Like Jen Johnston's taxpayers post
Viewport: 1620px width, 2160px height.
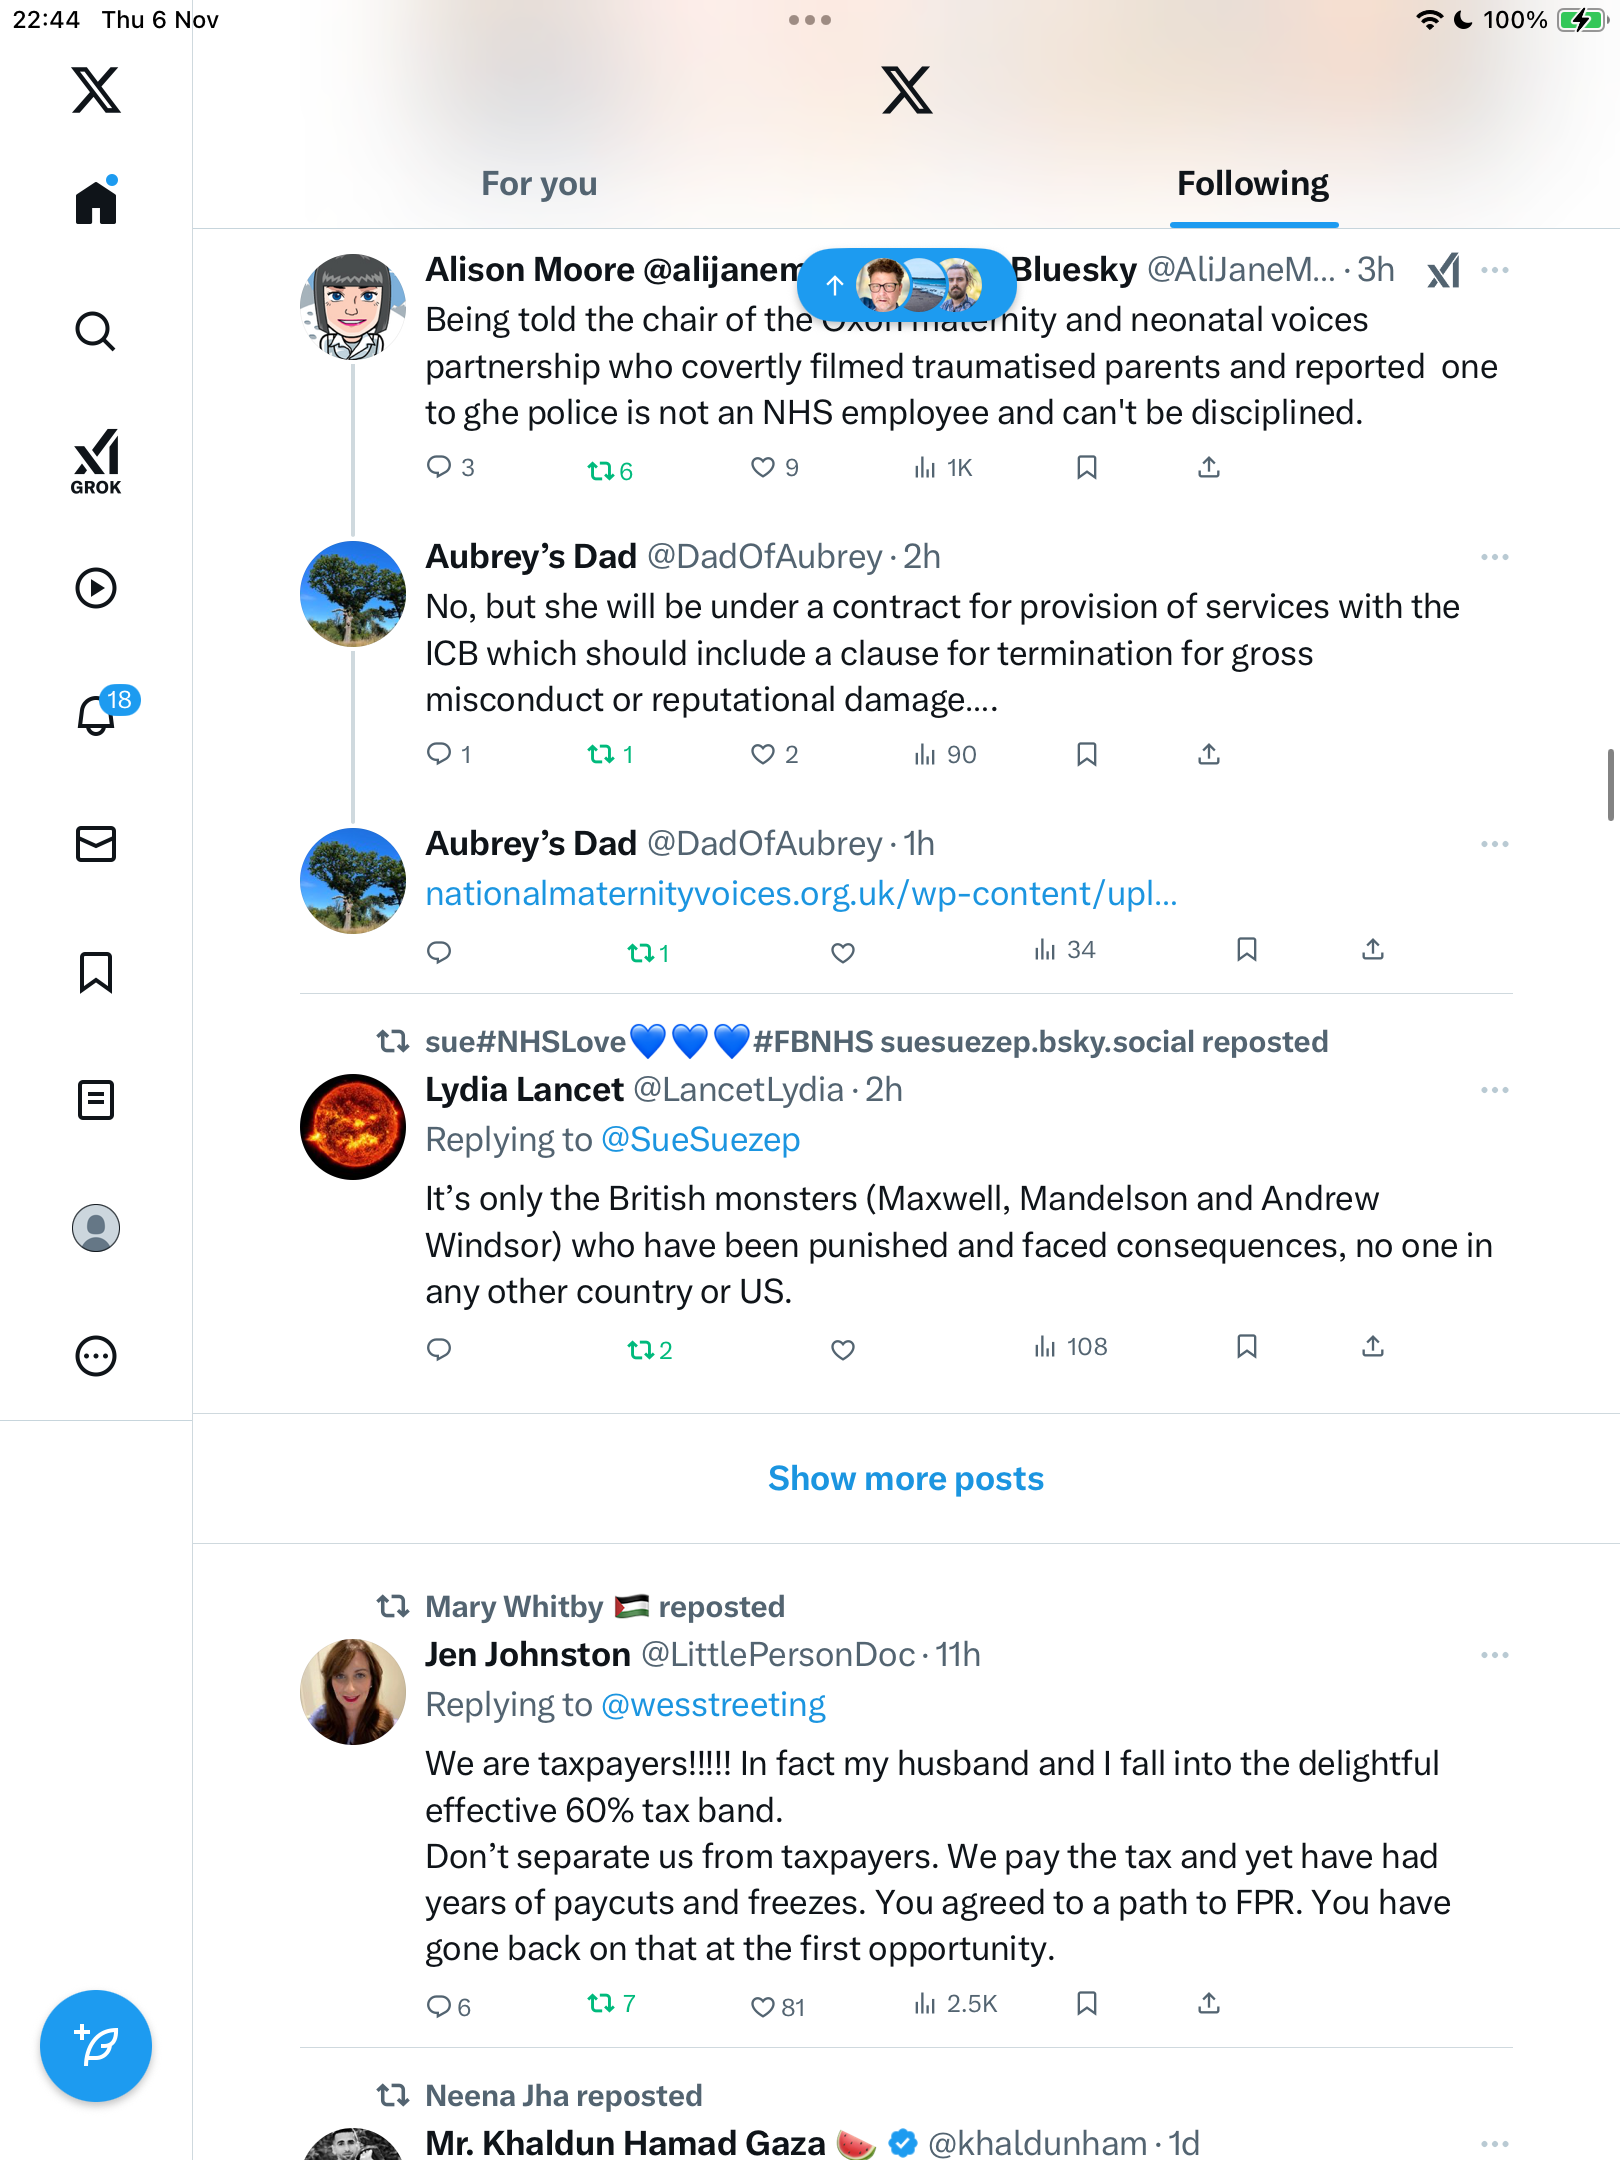763,2005
